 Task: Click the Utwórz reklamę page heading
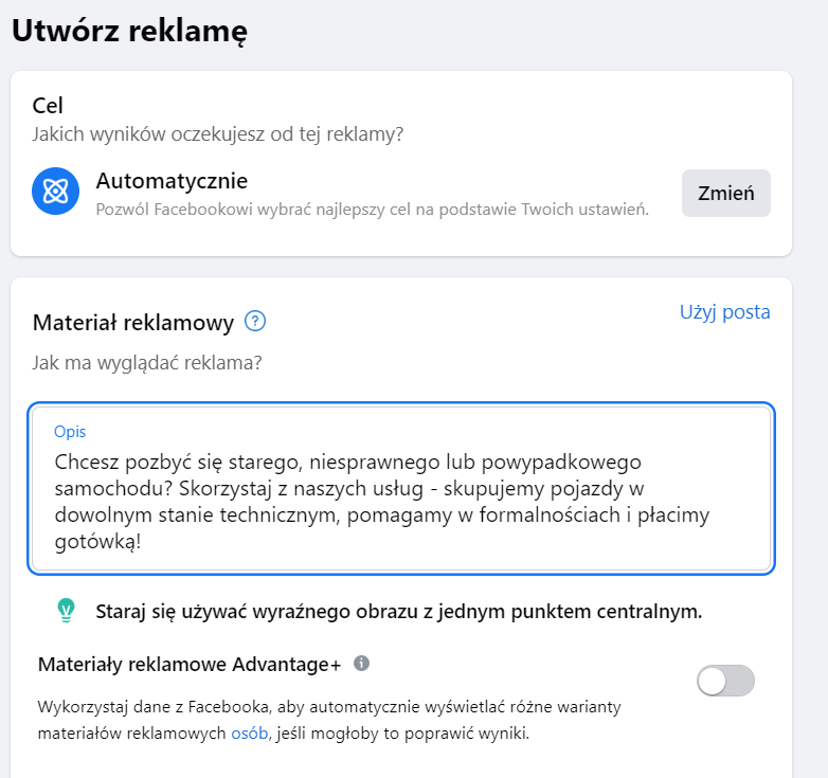pyautogui.click(x=129, y=31)
